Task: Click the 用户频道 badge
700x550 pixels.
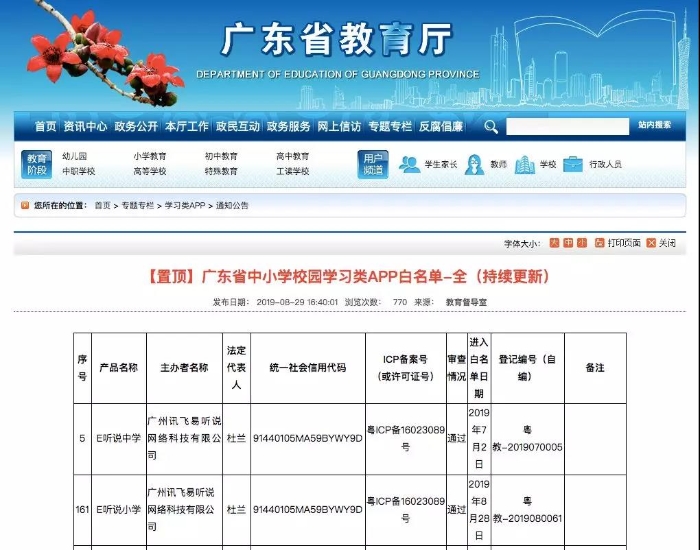Action: [x=373, y=164]
